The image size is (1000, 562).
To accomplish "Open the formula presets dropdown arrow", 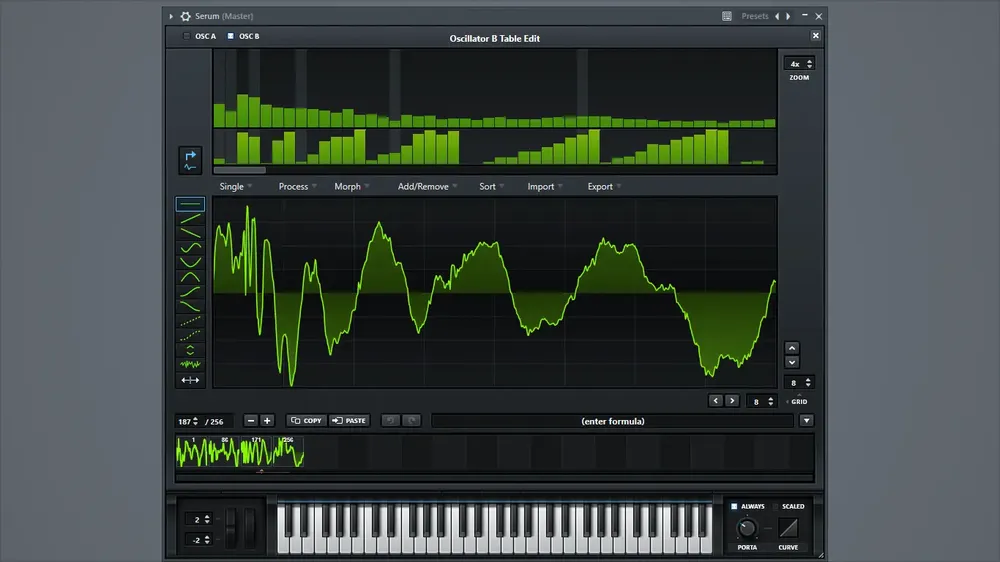I will (807, 421).
